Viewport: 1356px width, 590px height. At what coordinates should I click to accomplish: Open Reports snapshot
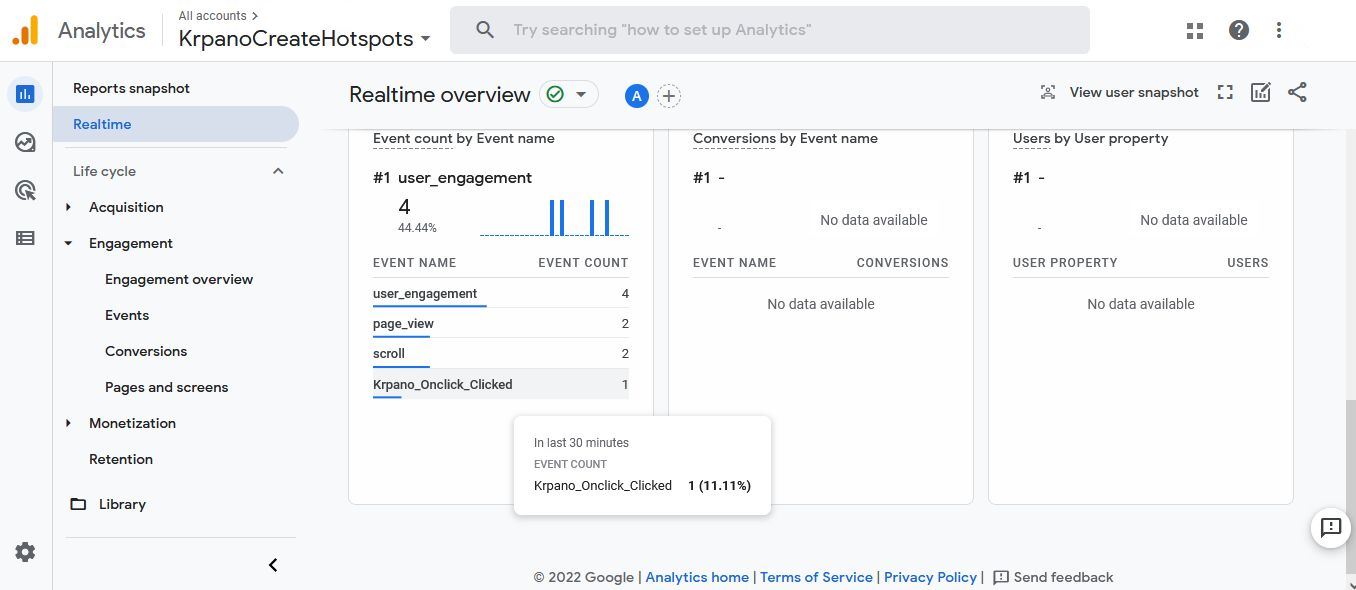(131, 88)
